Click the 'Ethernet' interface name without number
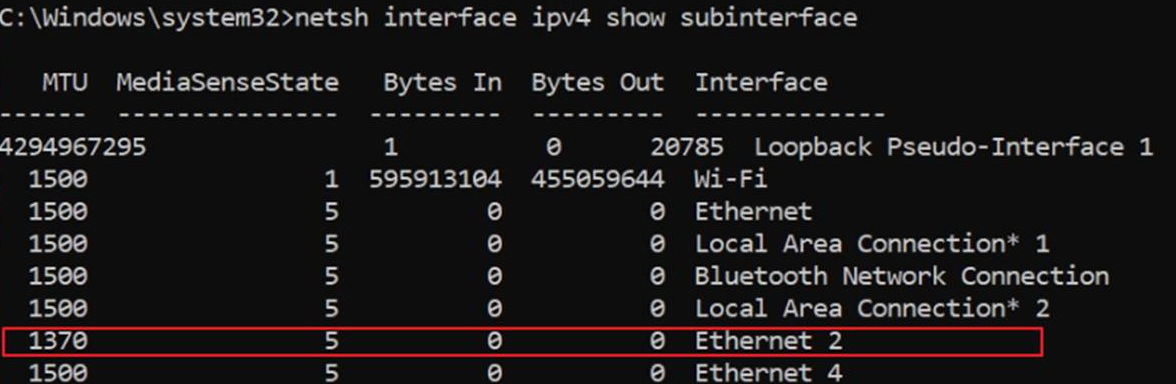This screenshot has width=1176, height=384. coord(753,212)
